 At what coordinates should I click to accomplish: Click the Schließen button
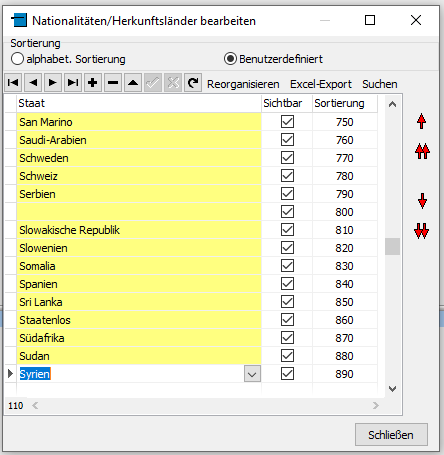coord(391,435)
